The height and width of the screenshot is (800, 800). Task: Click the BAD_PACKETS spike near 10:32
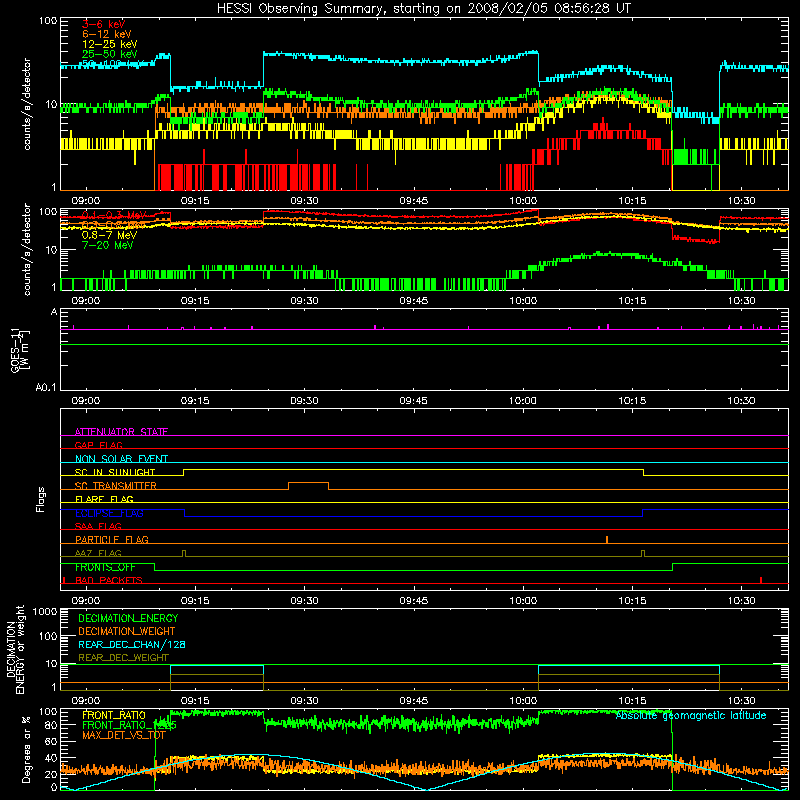click(x=761, y=580)
